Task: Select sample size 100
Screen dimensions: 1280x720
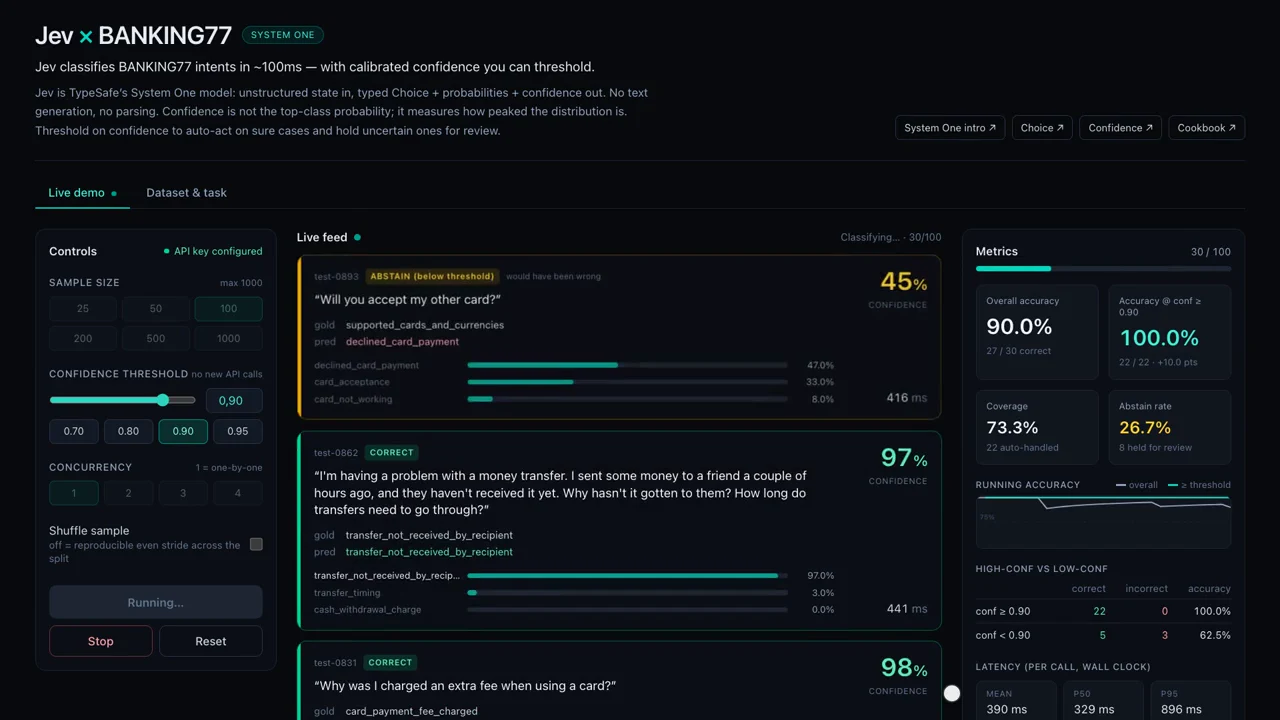Action: tap(229, 309)
